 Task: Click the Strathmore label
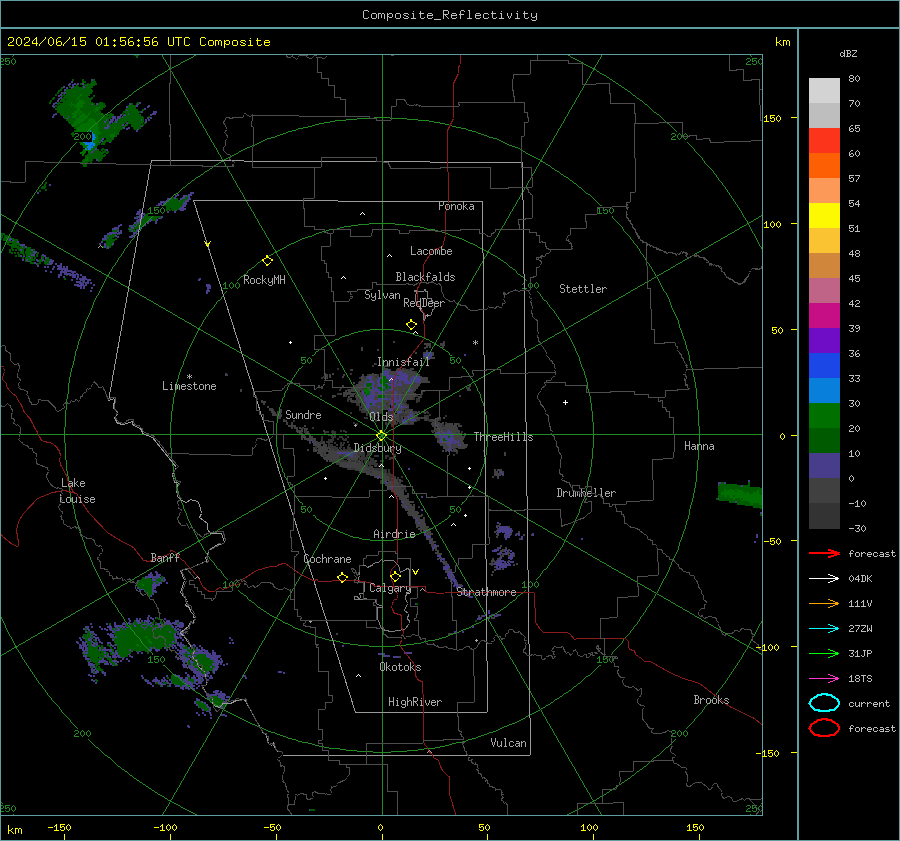pos(487,592)
